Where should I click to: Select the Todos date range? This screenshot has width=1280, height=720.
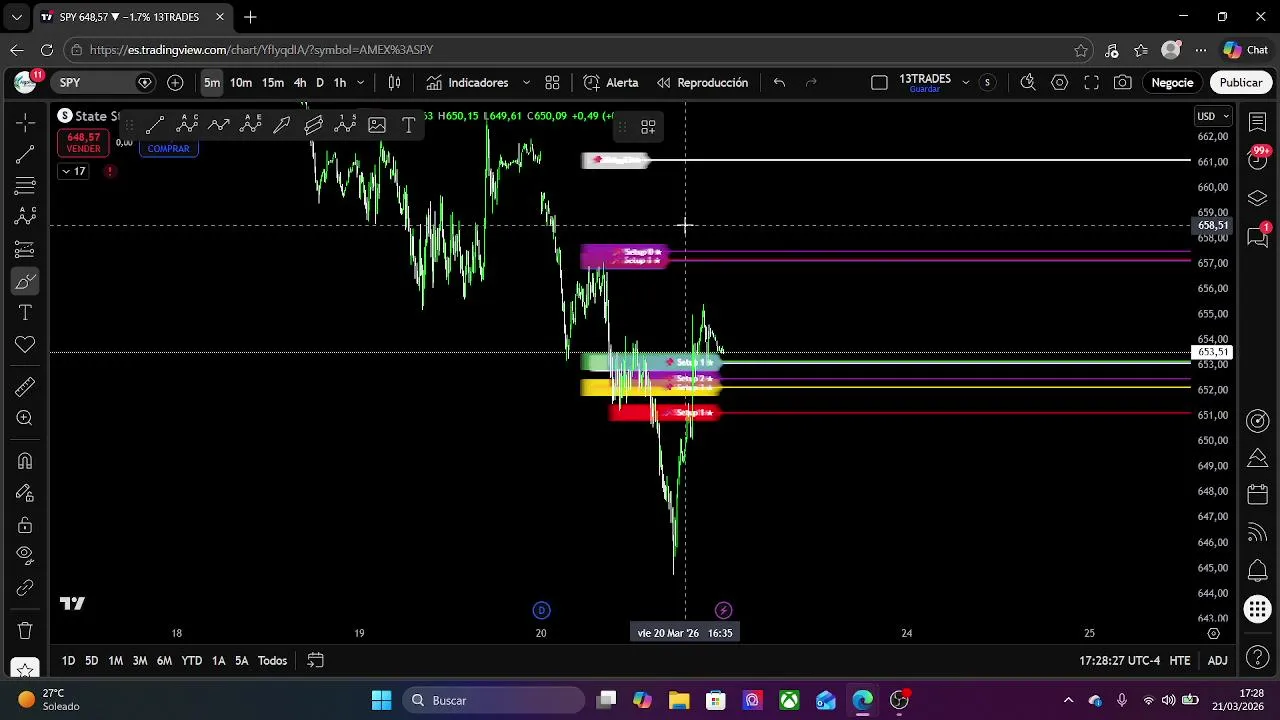point(272,661)
